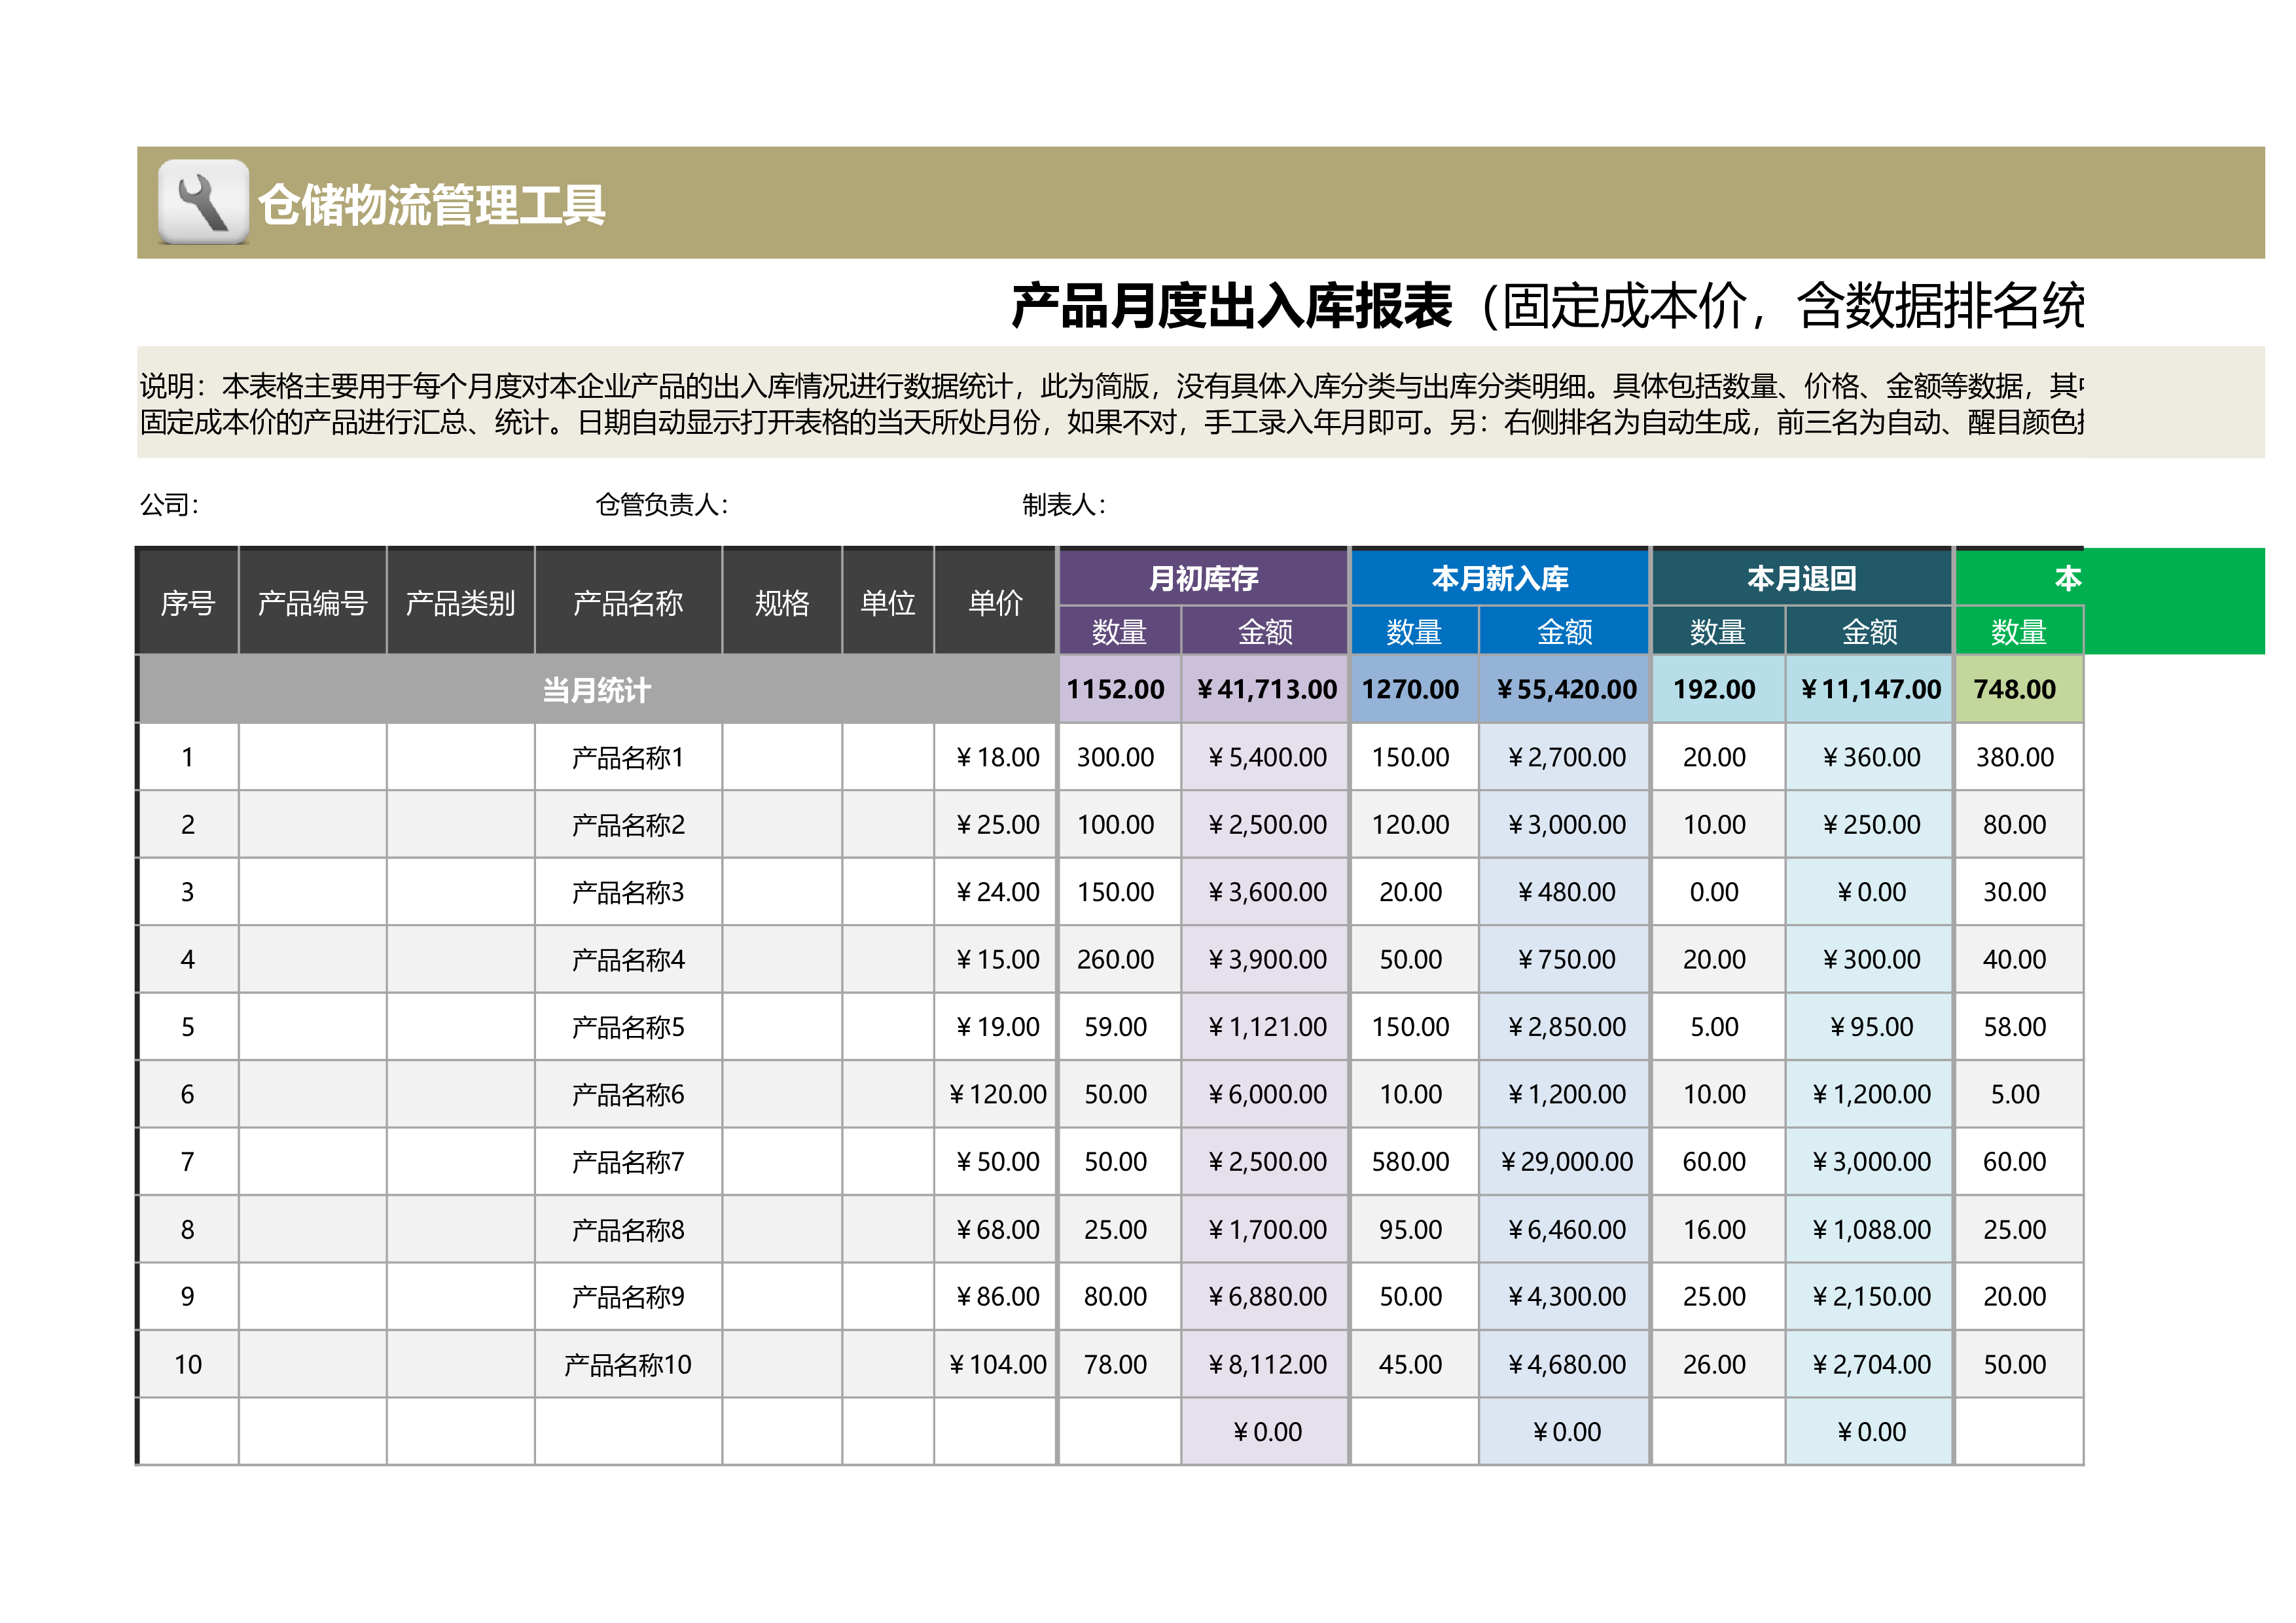Select opening amount ¥6,880.00
The height and width of the screenshot is (1623, 2296).
[x=1266, y=1297]
